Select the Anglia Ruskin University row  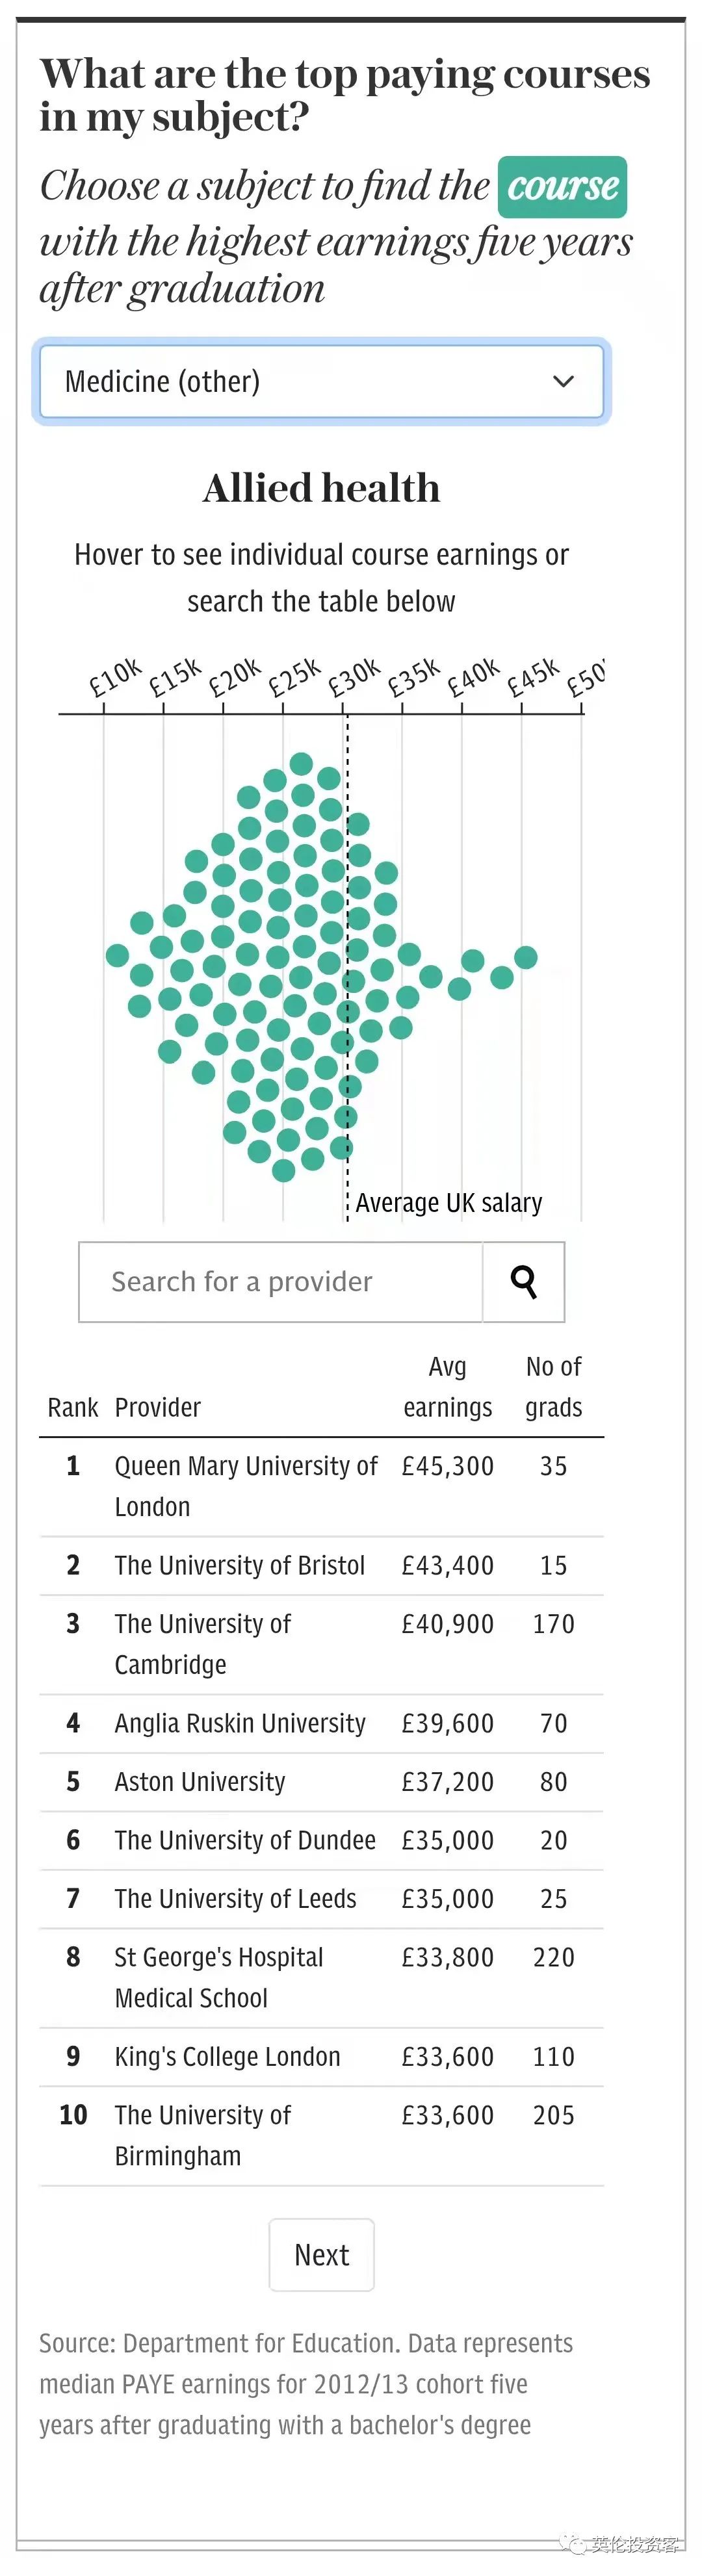pos(321,1723)
